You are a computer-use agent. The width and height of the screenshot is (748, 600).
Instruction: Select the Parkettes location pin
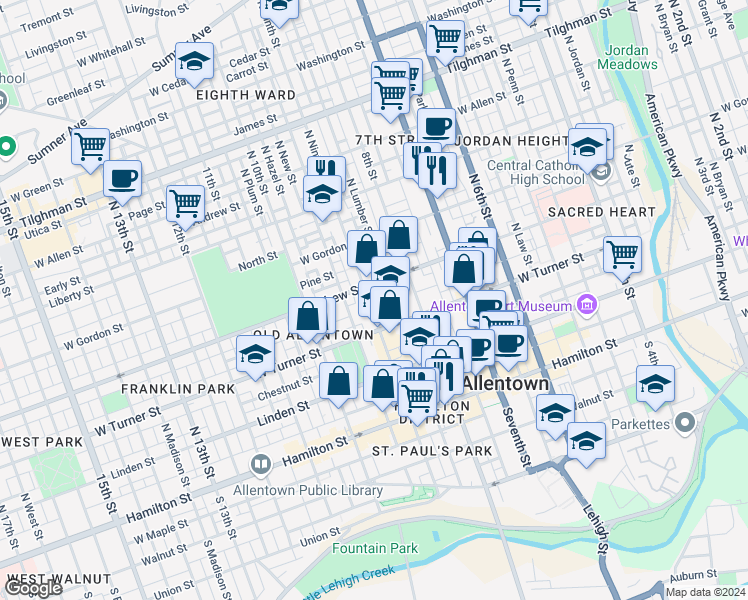click(686, 424)
